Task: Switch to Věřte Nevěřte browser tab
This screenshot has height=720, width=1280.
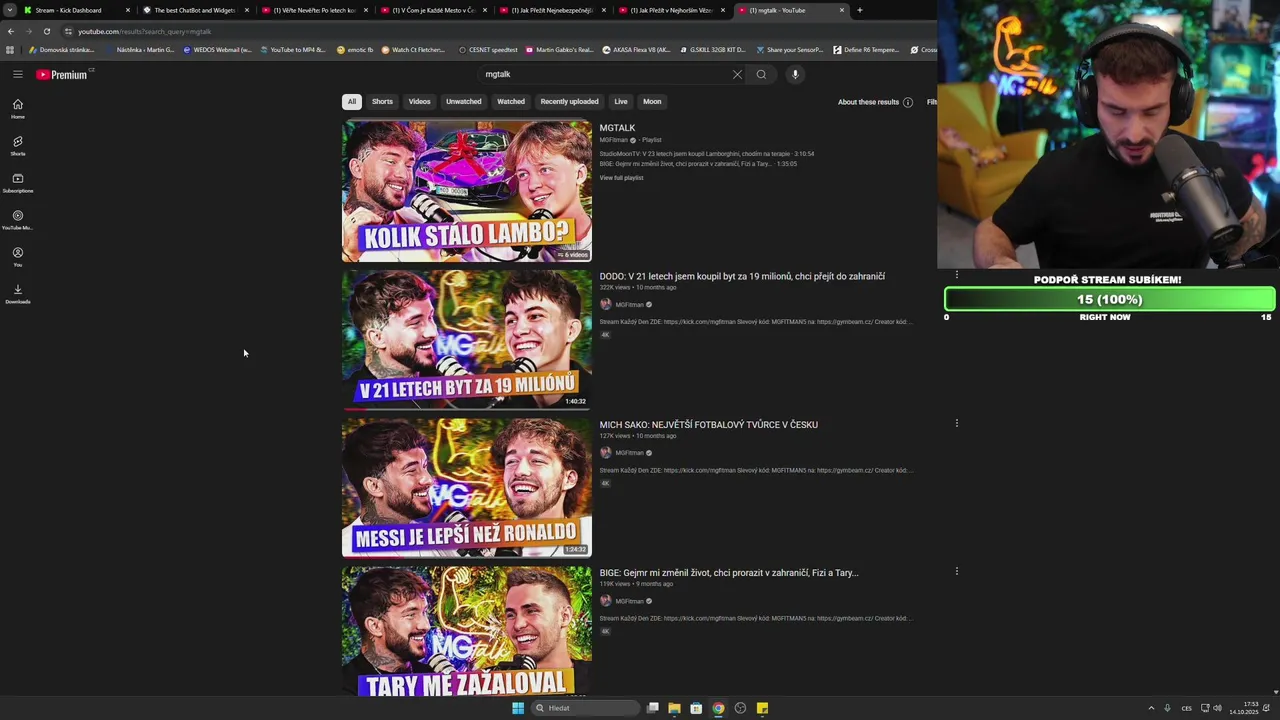Action: [314, 10]
